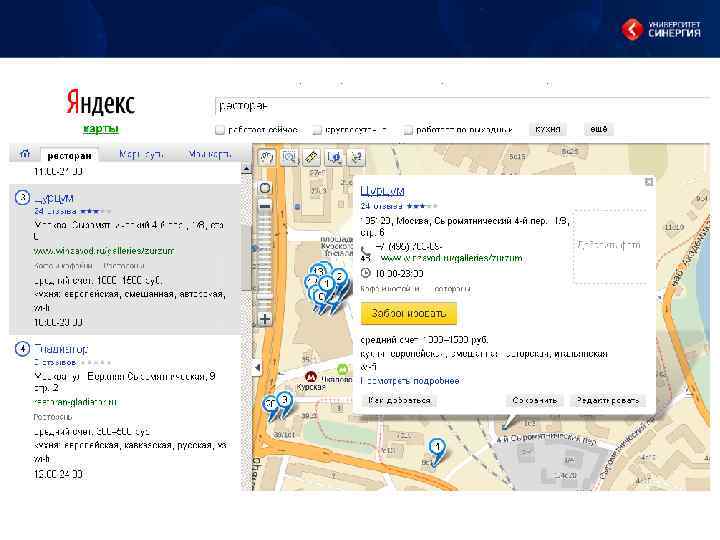This screenshot has height=540, width=720.
Task: Switch to the 'Маршруты' tab
Action: tap(141, 154)
